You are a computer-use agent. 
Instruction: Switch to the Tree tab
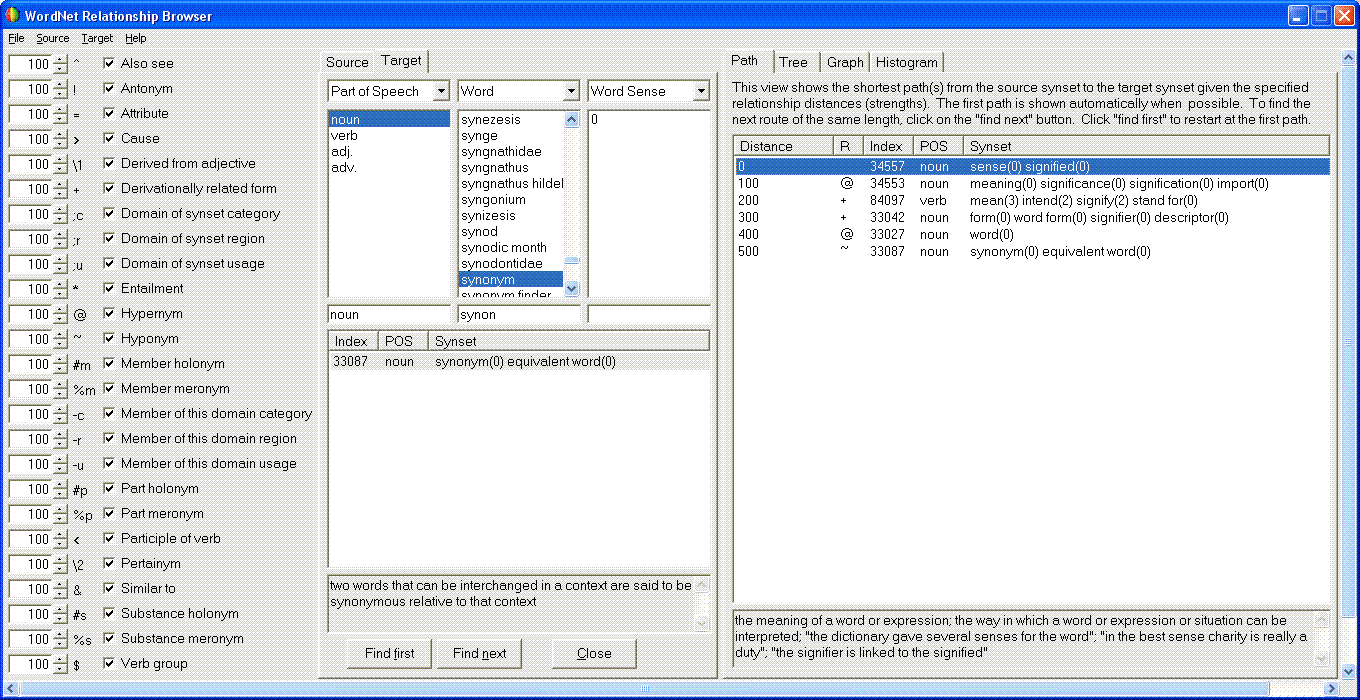click(x=793, y=62)
